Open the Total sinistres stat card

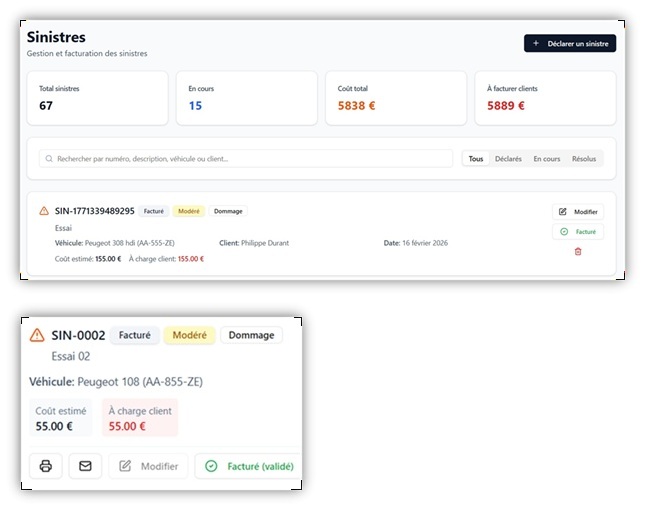[97, 98]
